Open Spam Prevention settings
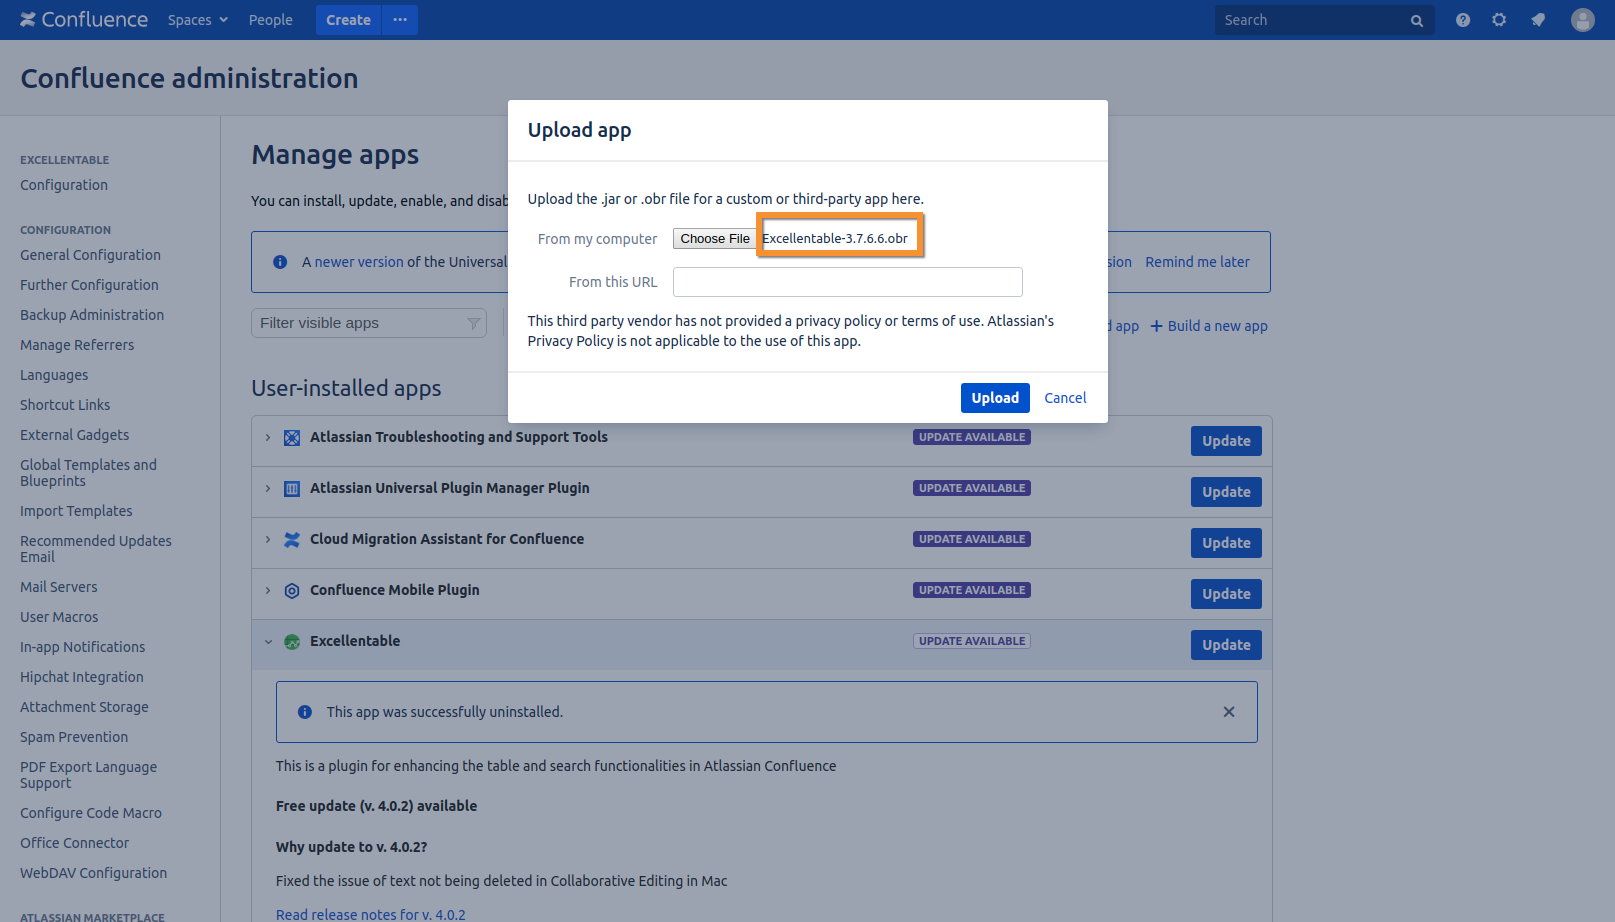The image size is (1615, 922). pyautogui.click(x=74, y=737)
